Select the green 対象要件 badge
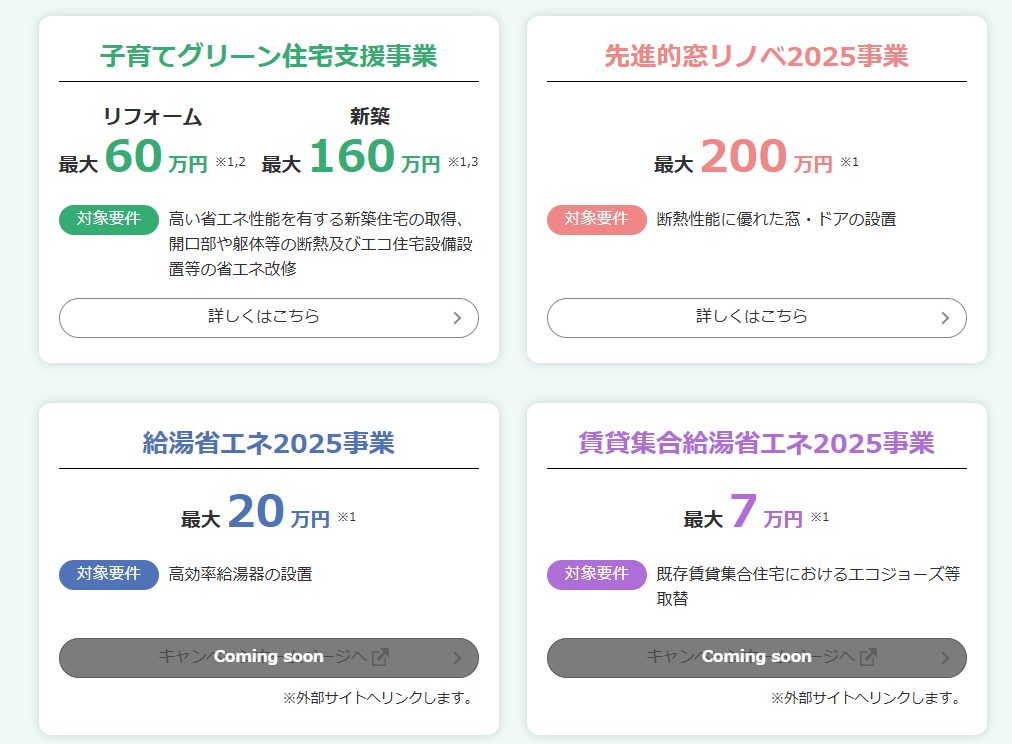Viewport: 1012px width, 744px height. 108,219
